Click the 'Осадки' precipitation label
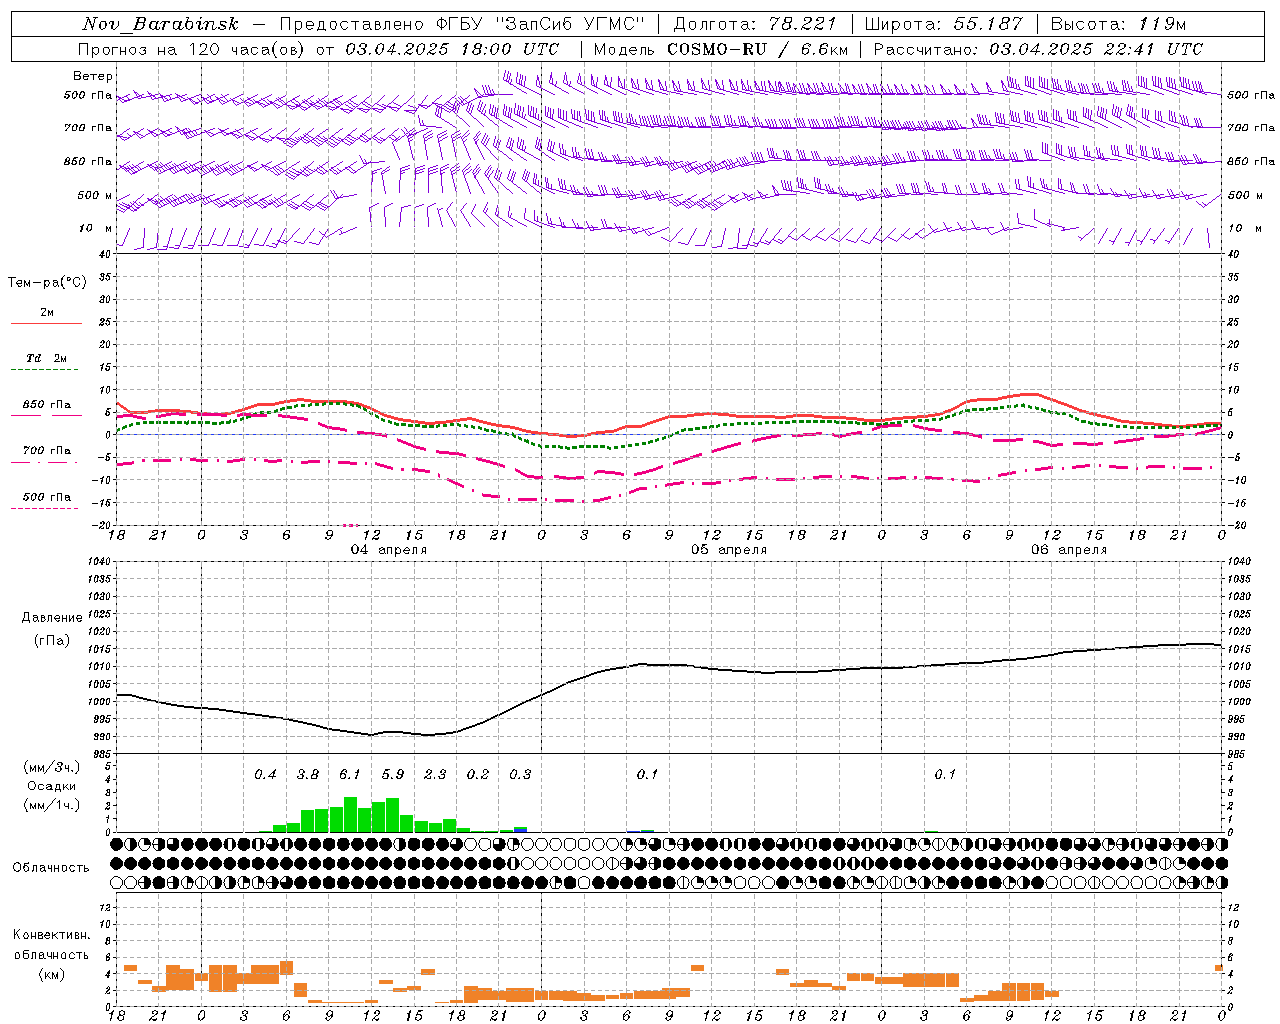Image resolution: width=1280 pixels, height=1024 pixels. [51, 786]
